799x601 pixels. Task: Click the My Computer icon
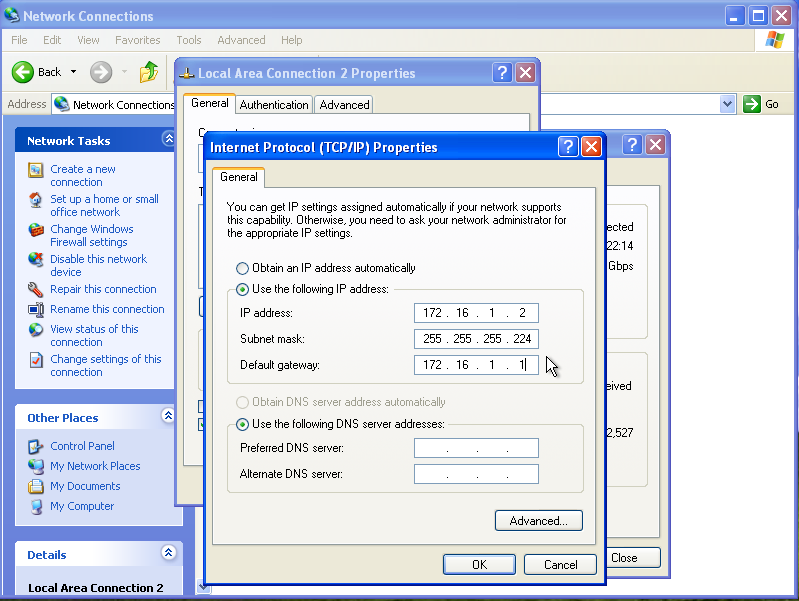pyautogui.click(x=36, y=507)
